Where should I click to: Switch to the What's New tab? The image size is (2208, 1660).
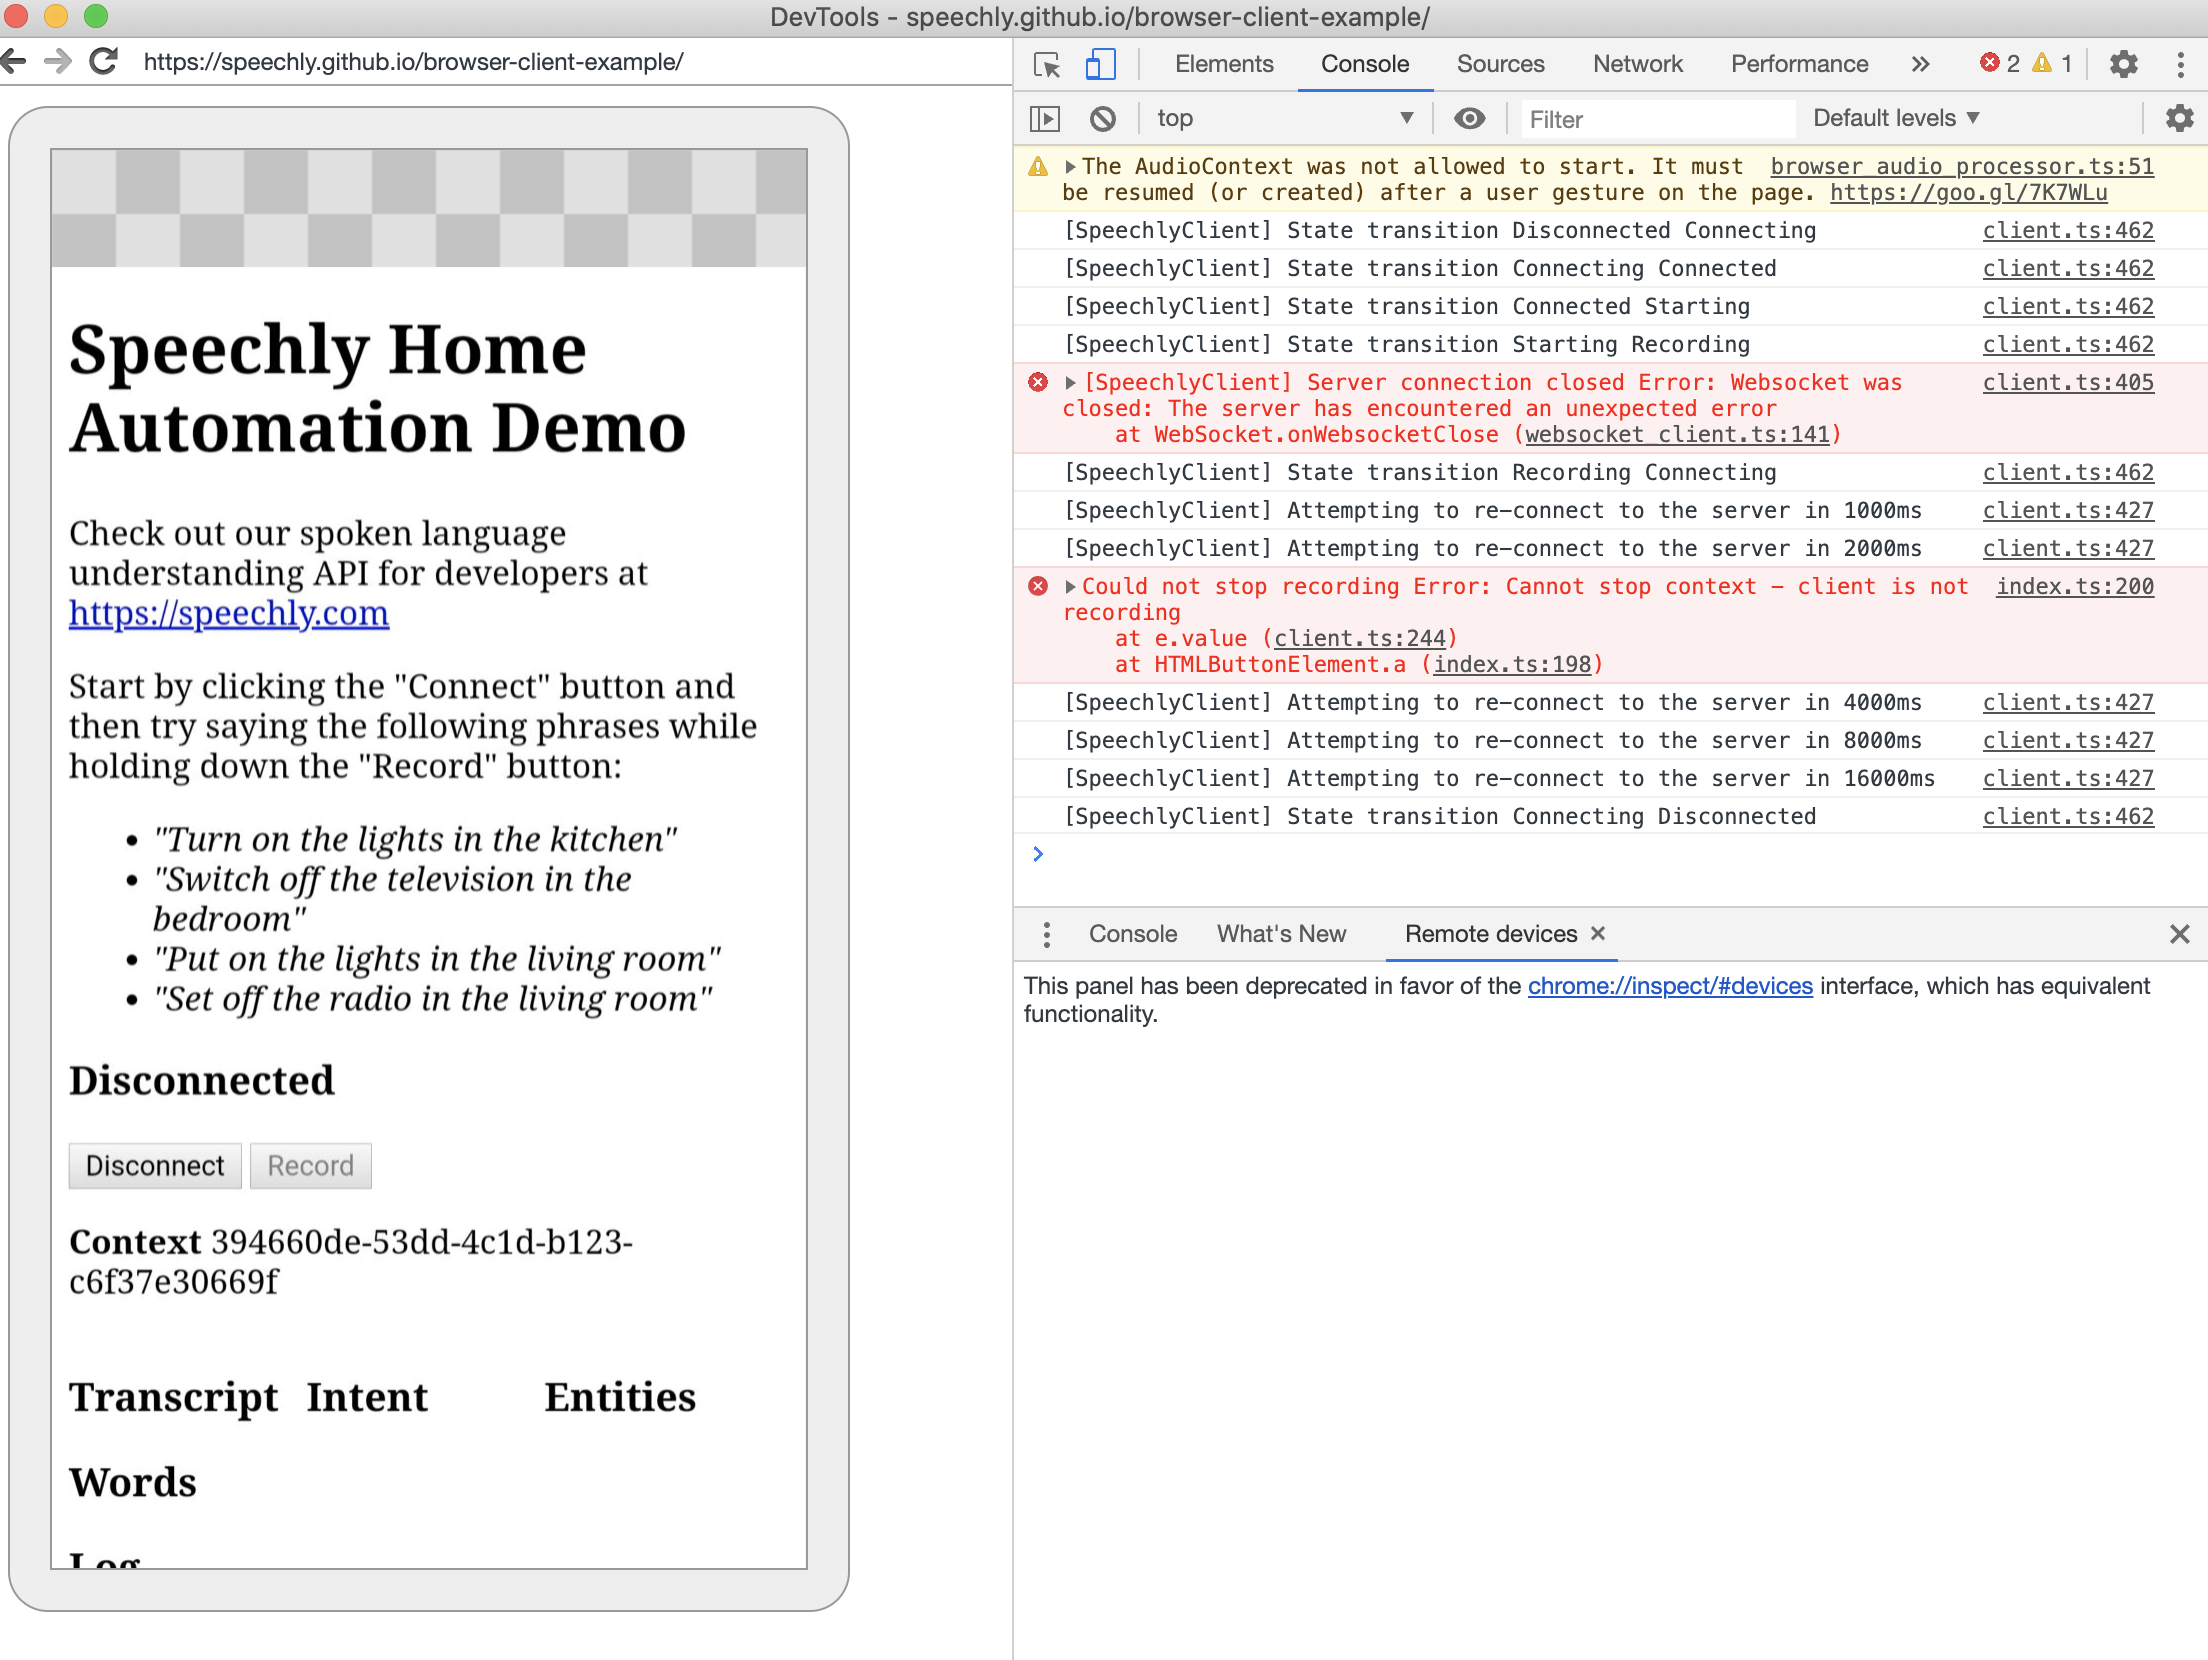tap(1281, 933)
